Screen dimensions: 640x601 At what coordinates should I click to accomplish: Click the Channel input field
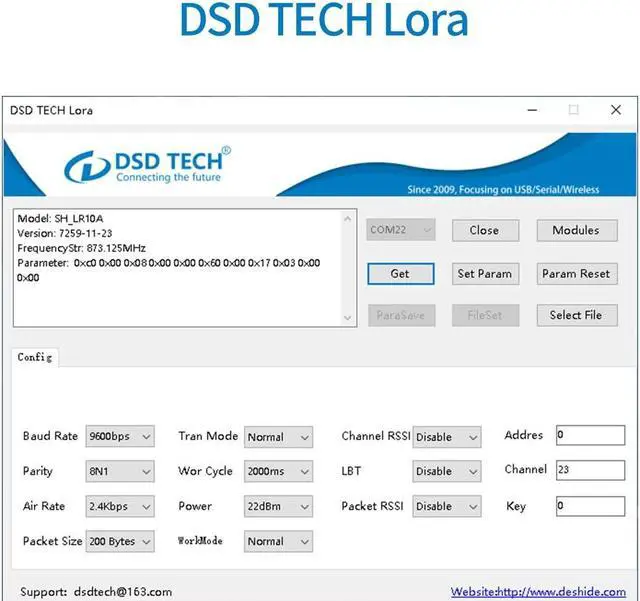point(590,470)
